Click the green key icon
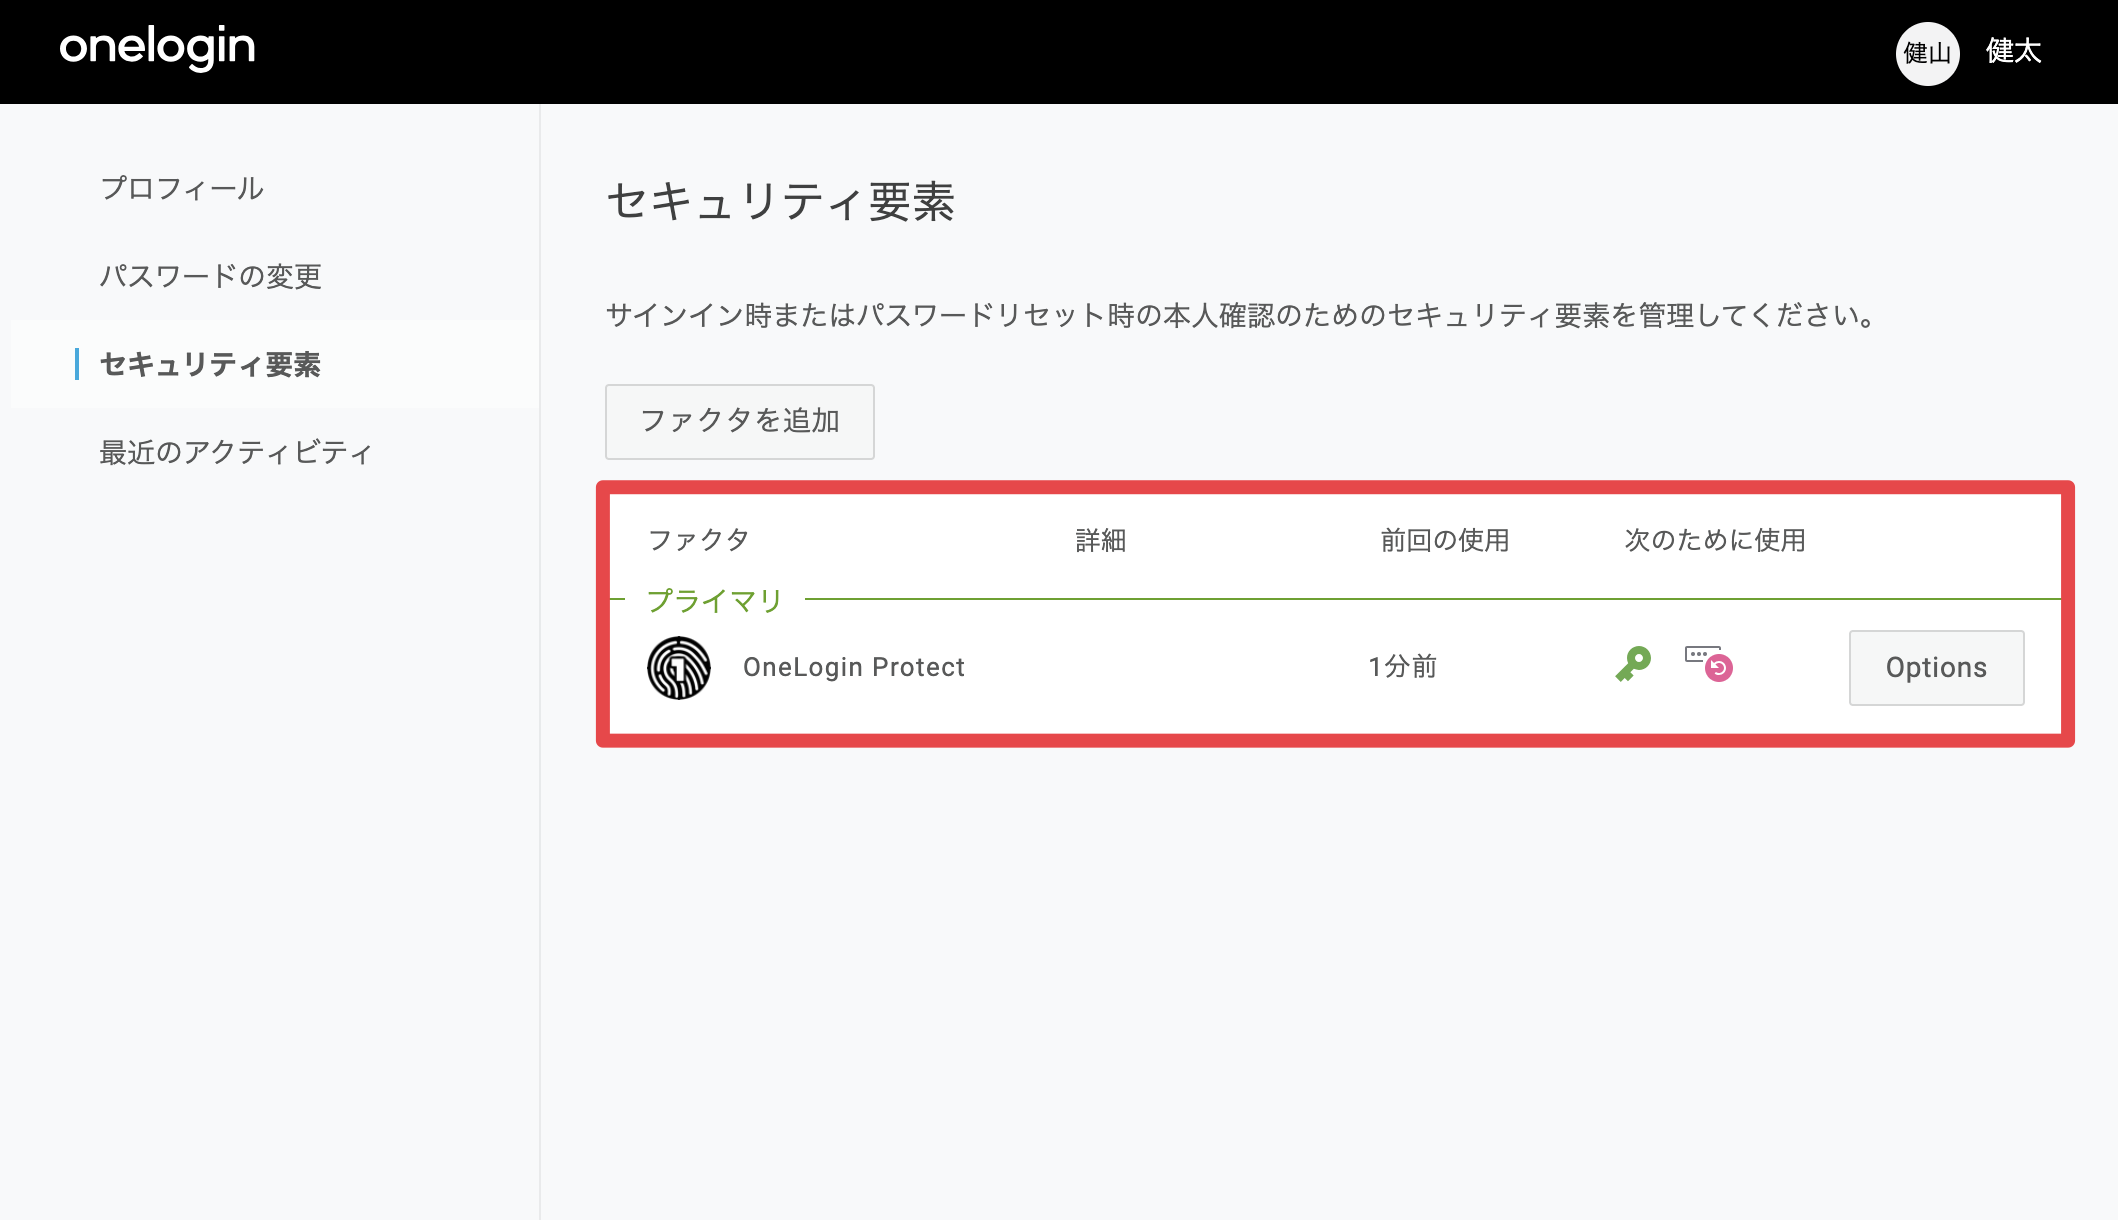Screen dimensions: 2118x1220 pyautogui.click(x=1633, y=664)
